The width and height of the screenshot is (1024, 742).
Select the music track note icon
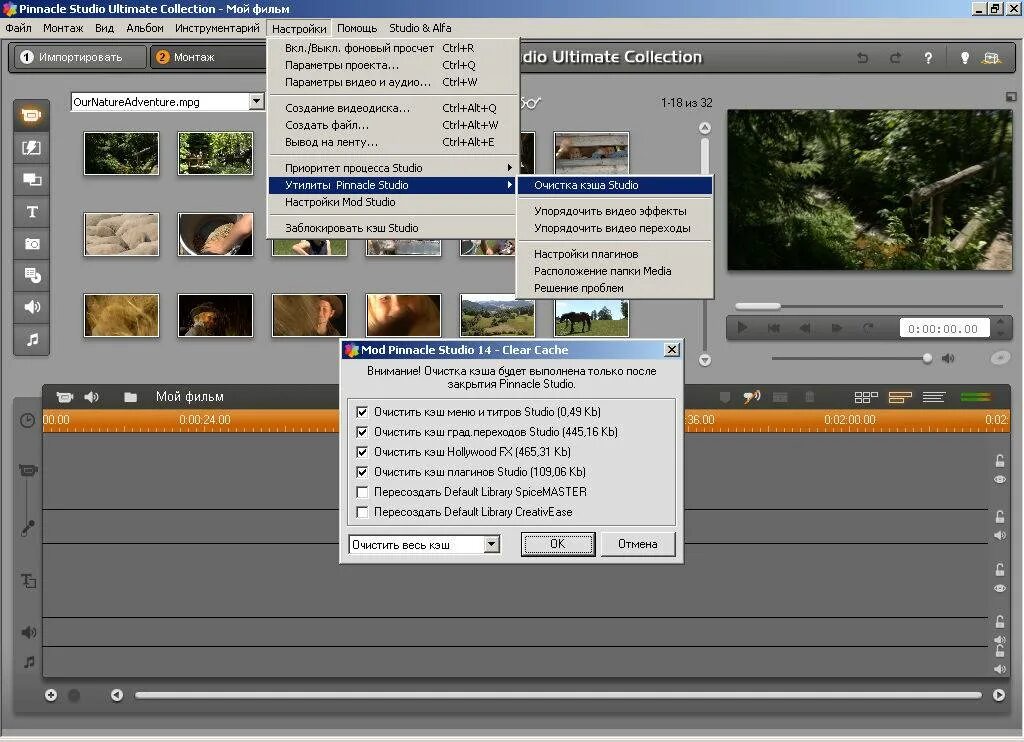[x=29, y=662]
